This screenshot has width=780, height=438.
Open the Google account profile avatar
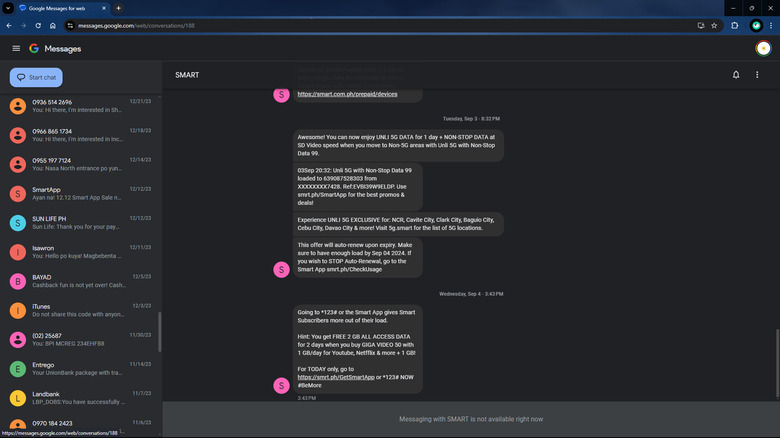(764, 48)
